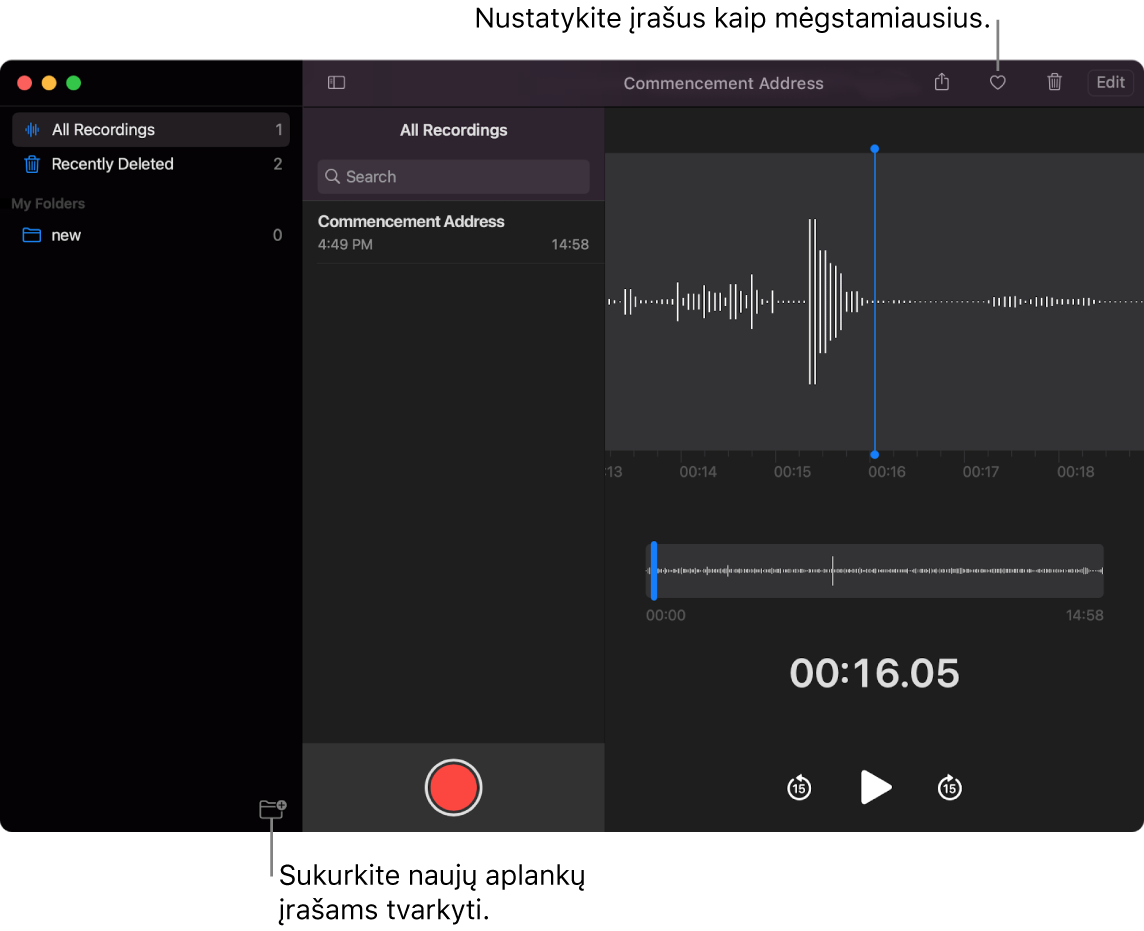The height and width of the screenshot is (931, 1144).
Task: Skip forward 15 seconds in playback
Action: (948, 787)
